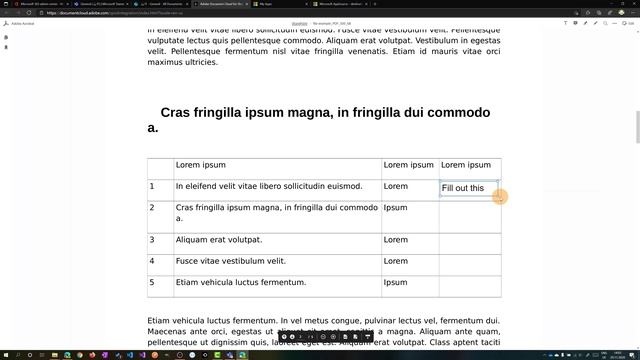Click the cell 'Aliquam erat volutpat.' in row 3
The height and width of the screenshot is (360, 640).
click(219, 240)
